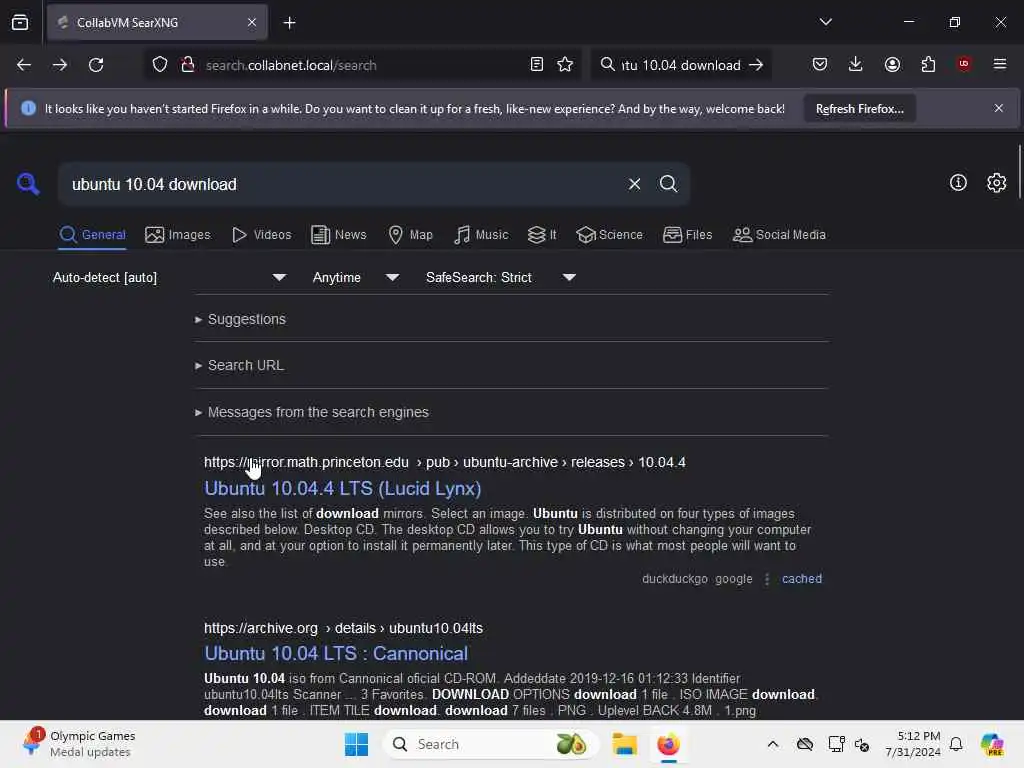Open the Copilot preview taskbar icon
This screenshot has height=768, width=1024.
click(x=992, y=744)
